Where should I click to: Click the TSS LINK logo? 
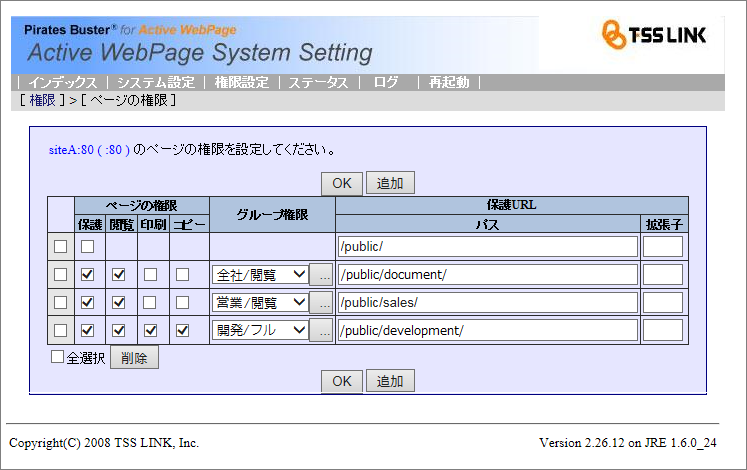click(653, 35)
